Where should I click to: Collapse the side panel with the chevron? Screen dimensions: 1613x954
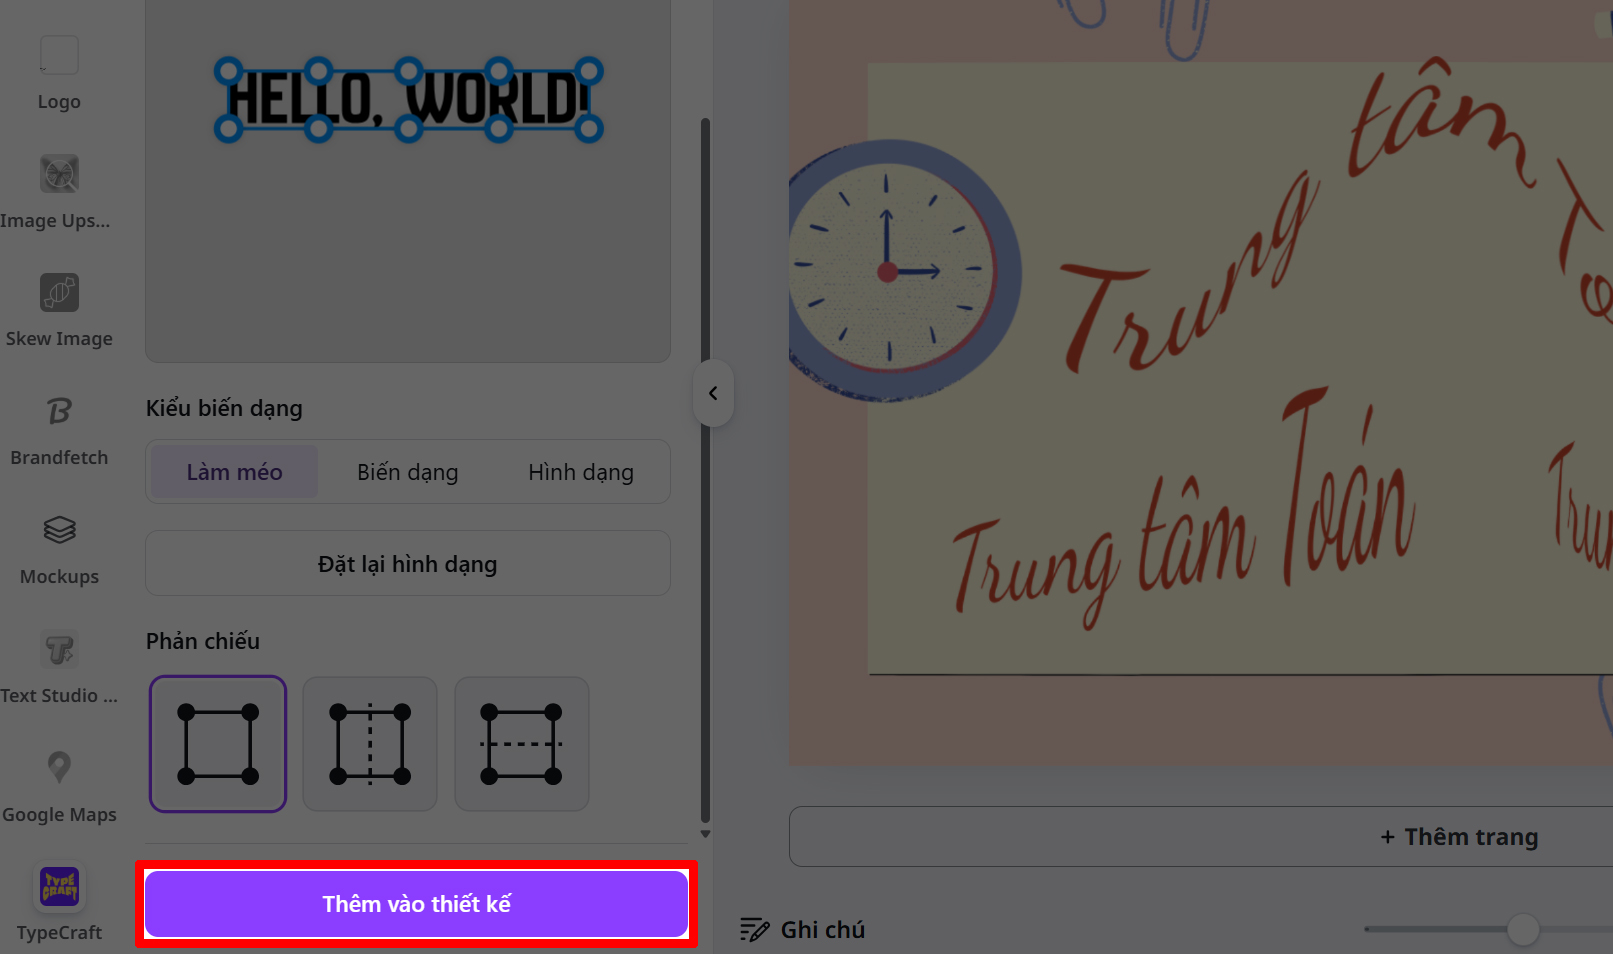[713, 393]
